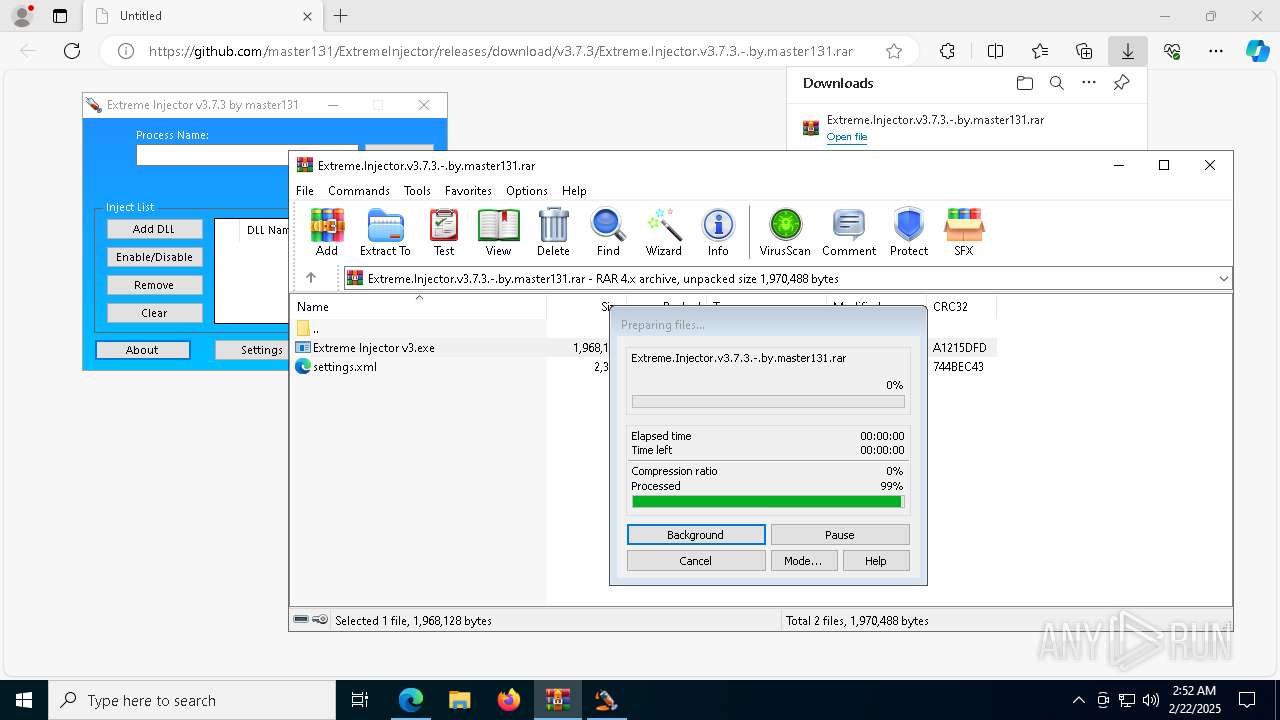Click the Mode... button

point(803,561)
